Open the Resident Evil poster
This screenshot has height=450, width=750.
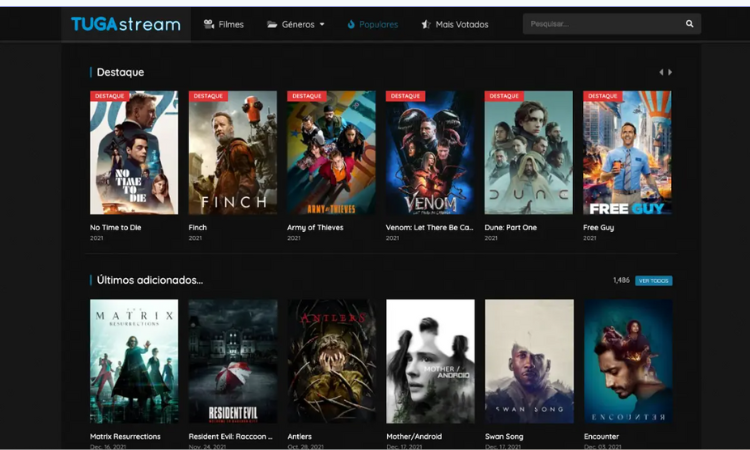pyautogui.click(x=232, y=361)
